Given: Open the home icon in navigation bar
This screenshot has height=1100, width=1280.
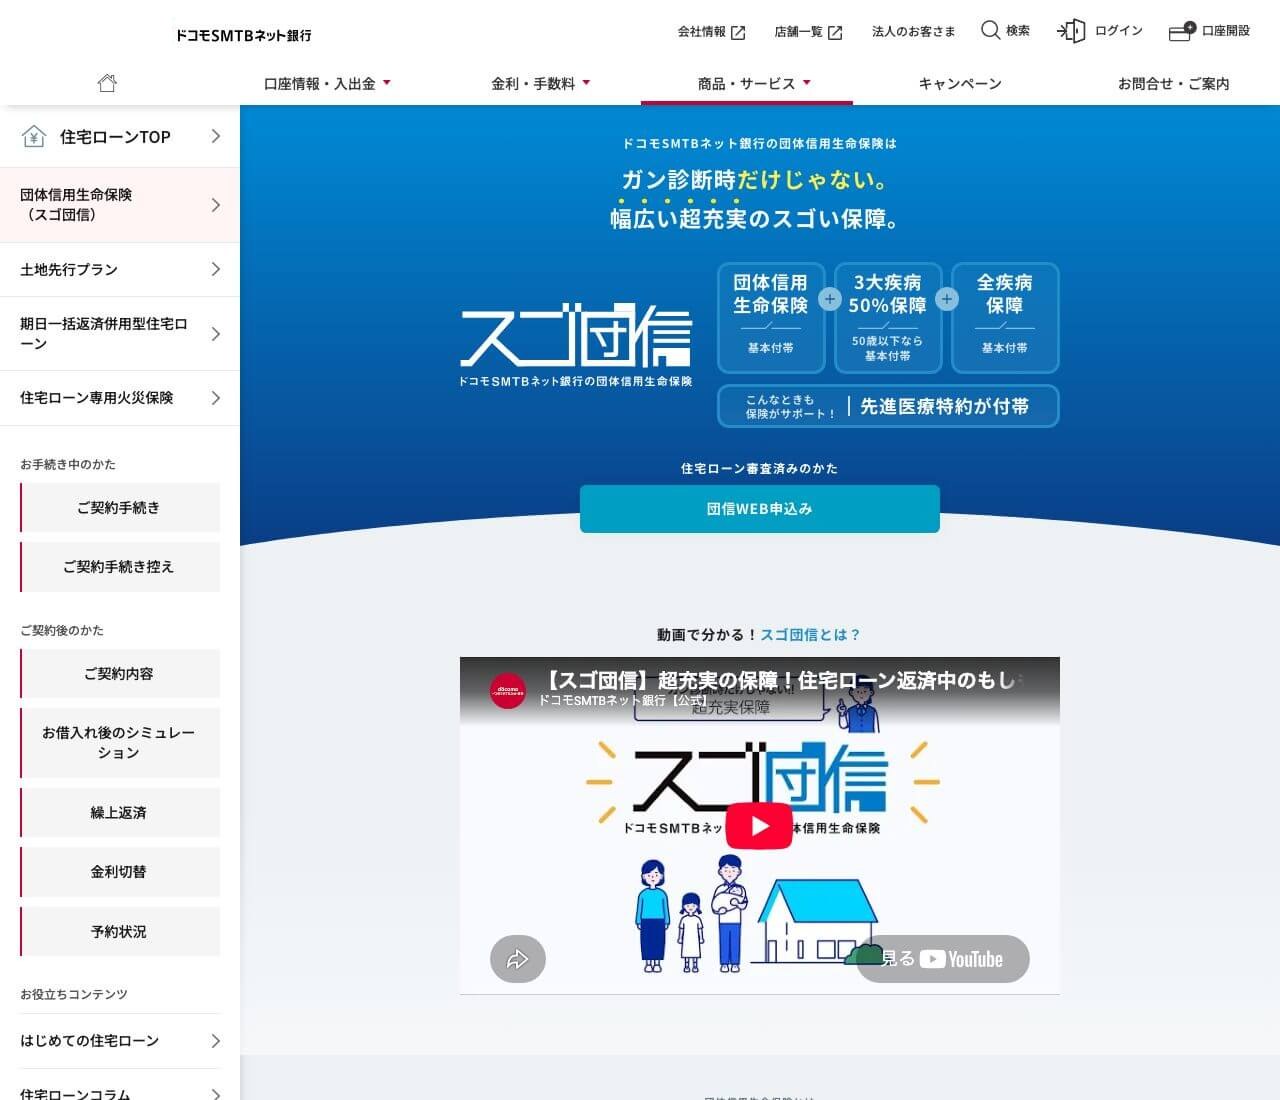Looking at the screenshot, I should point(107,83).
